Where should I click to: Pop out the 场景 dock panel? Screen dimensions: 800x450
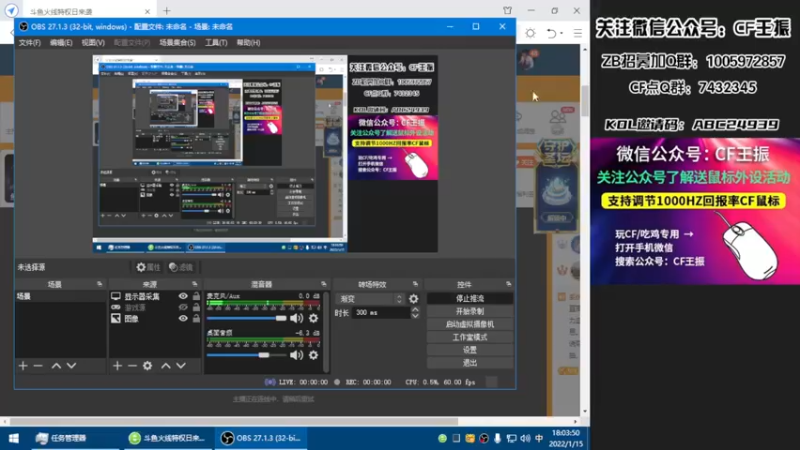point(99,284)
